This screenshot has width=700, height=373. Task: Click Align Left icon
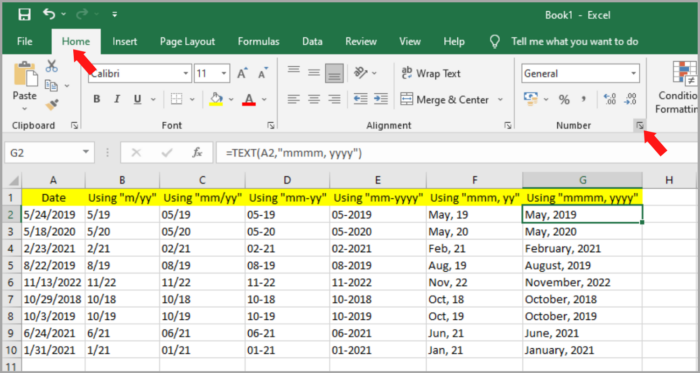pyautogui.click(x=293, y=99)
